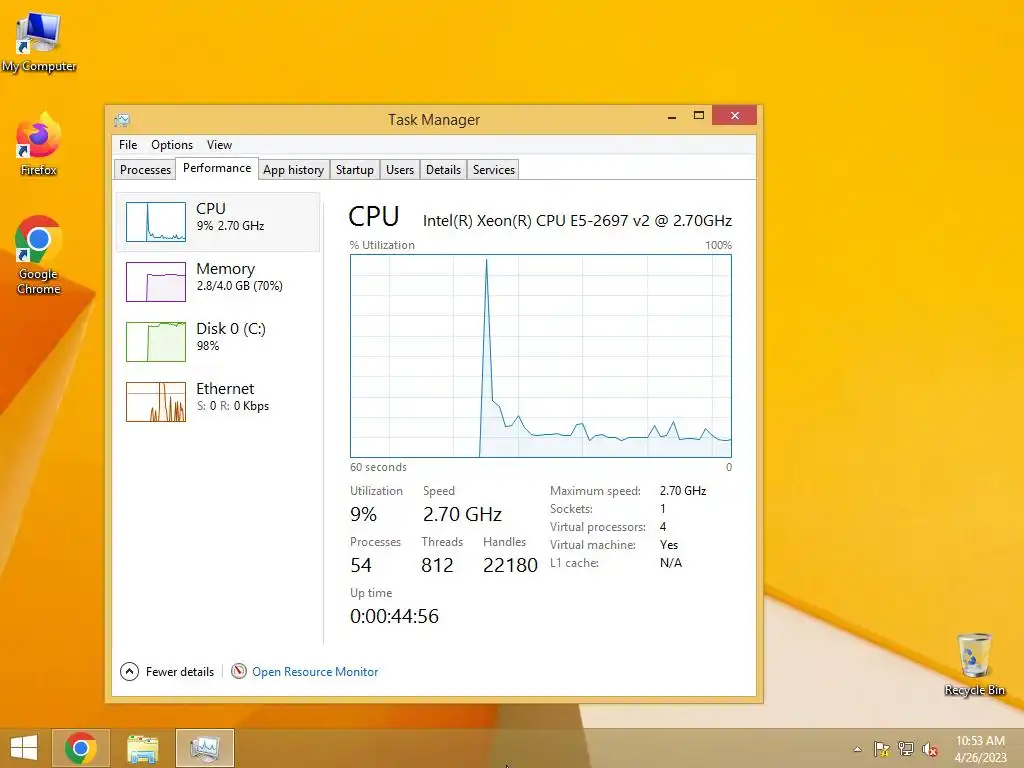
Task: Click the CPU model name text
Action: click(x=577, y=221)
